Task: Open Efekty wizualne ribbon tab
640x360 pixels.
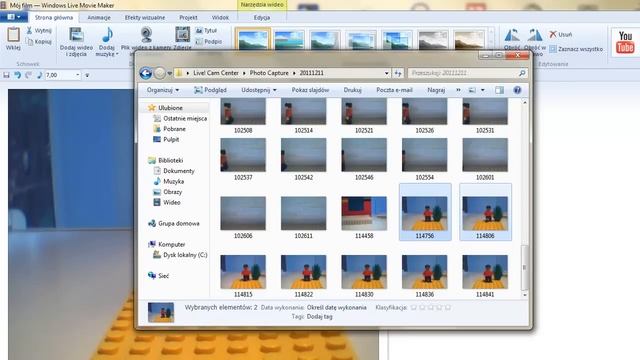Action: (x=145, y=18)
